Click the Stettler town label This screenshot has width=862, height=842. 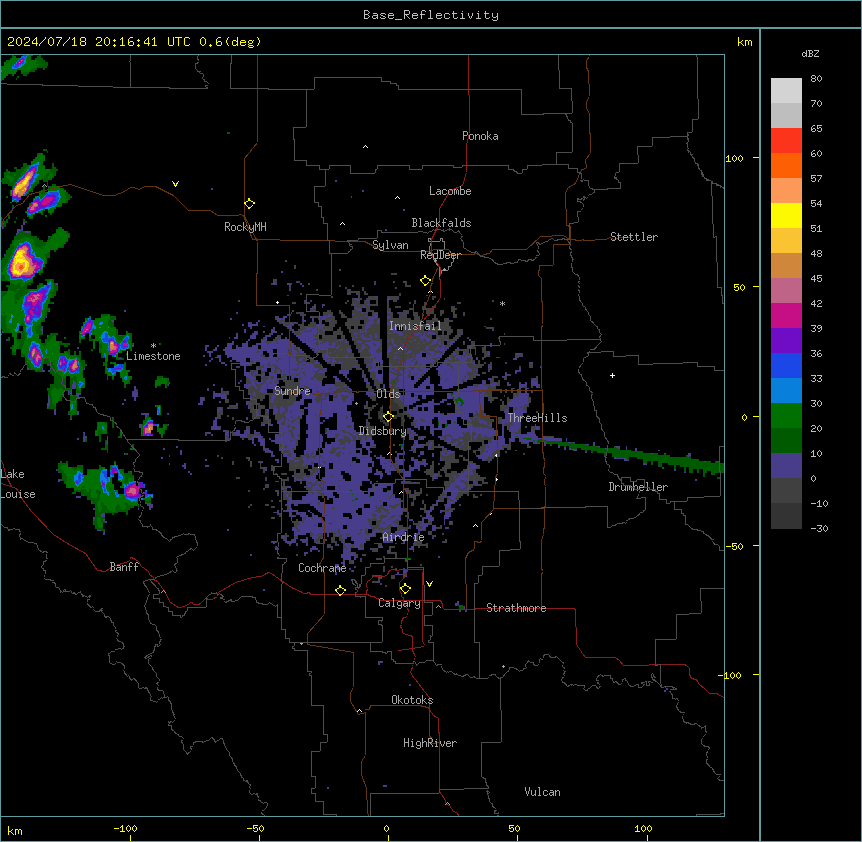tap(634, 237)
